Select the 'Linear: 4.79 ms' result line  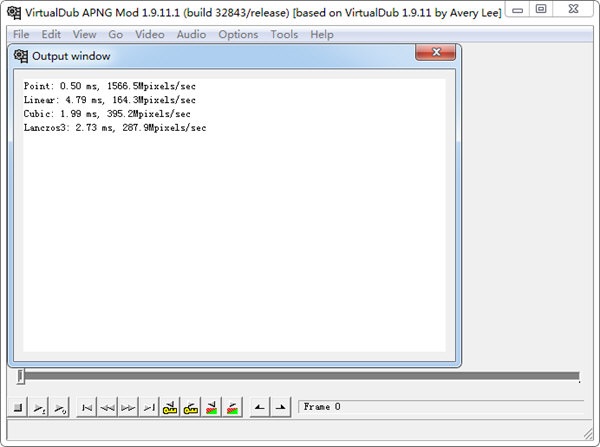click(x=109, y=100)
